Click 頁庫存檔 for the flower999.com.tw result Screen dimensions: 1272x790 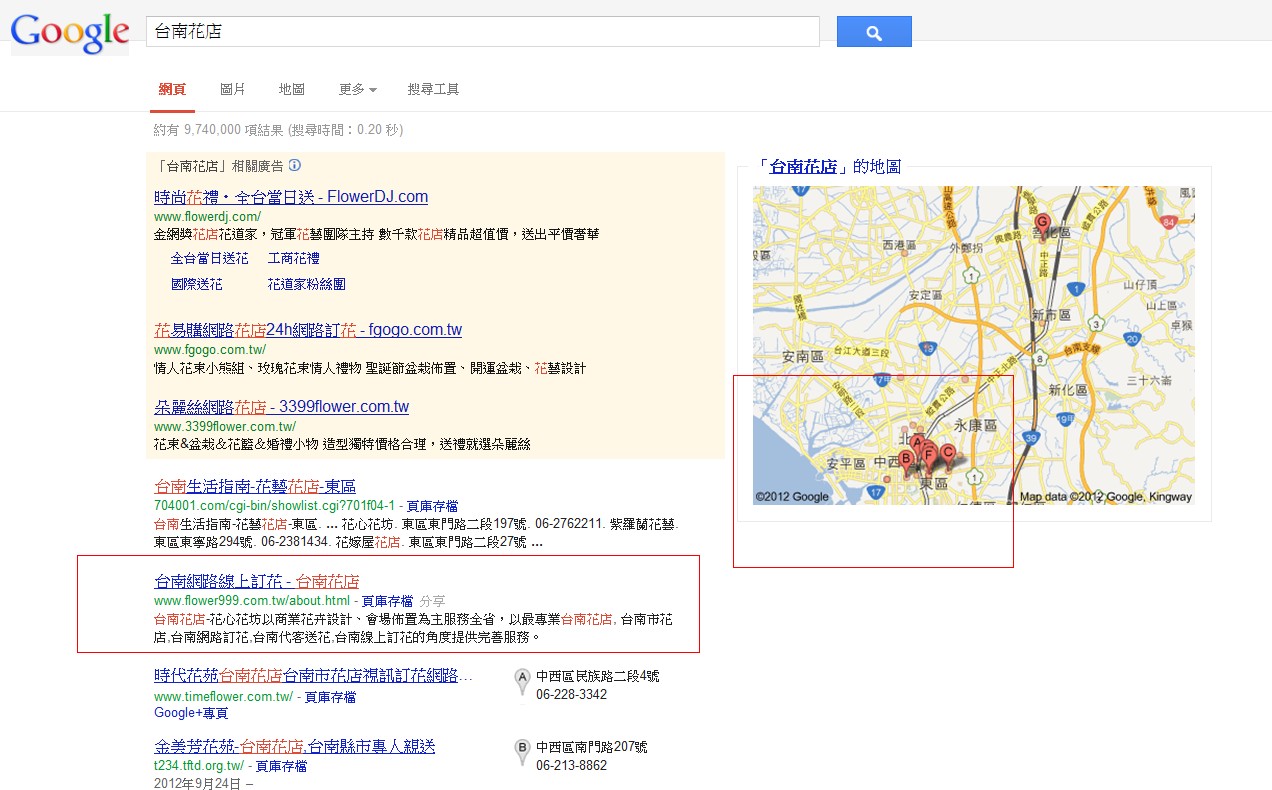coord(387,601)
